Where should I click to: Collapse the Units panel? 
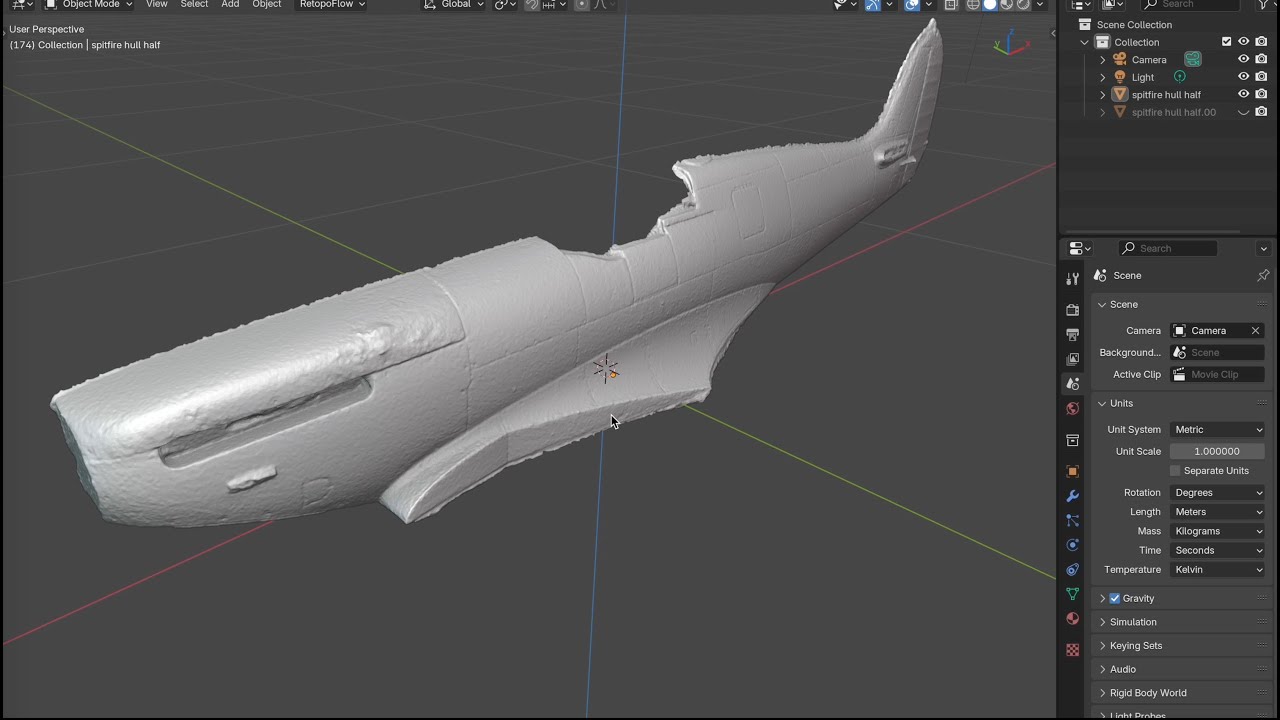click(1121, 403)
